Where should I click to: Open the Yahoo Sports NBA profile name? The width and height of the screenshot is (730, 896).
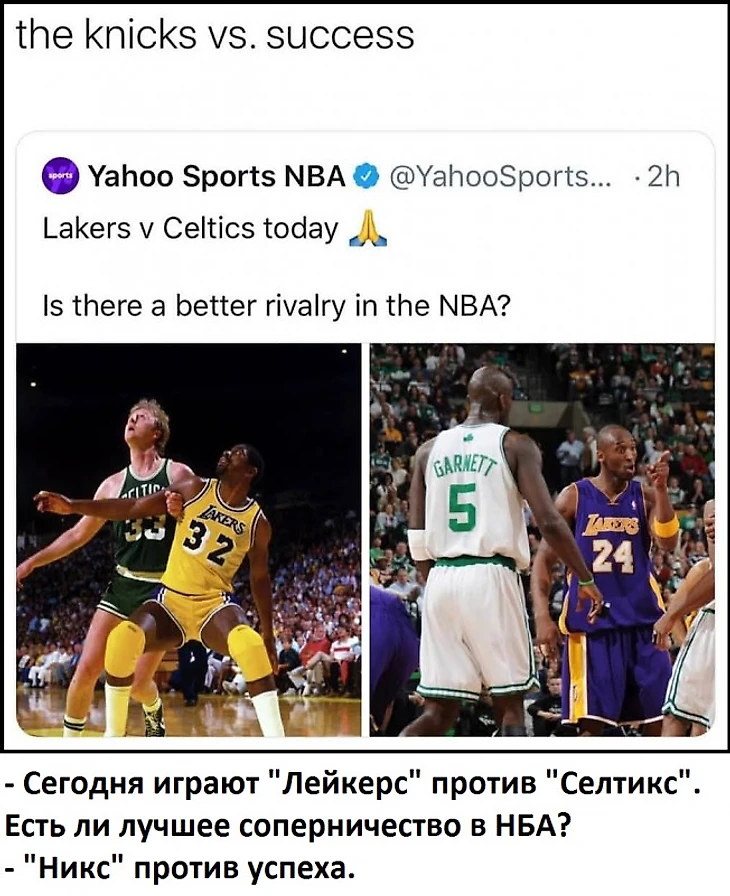click(x=217, y=177)
